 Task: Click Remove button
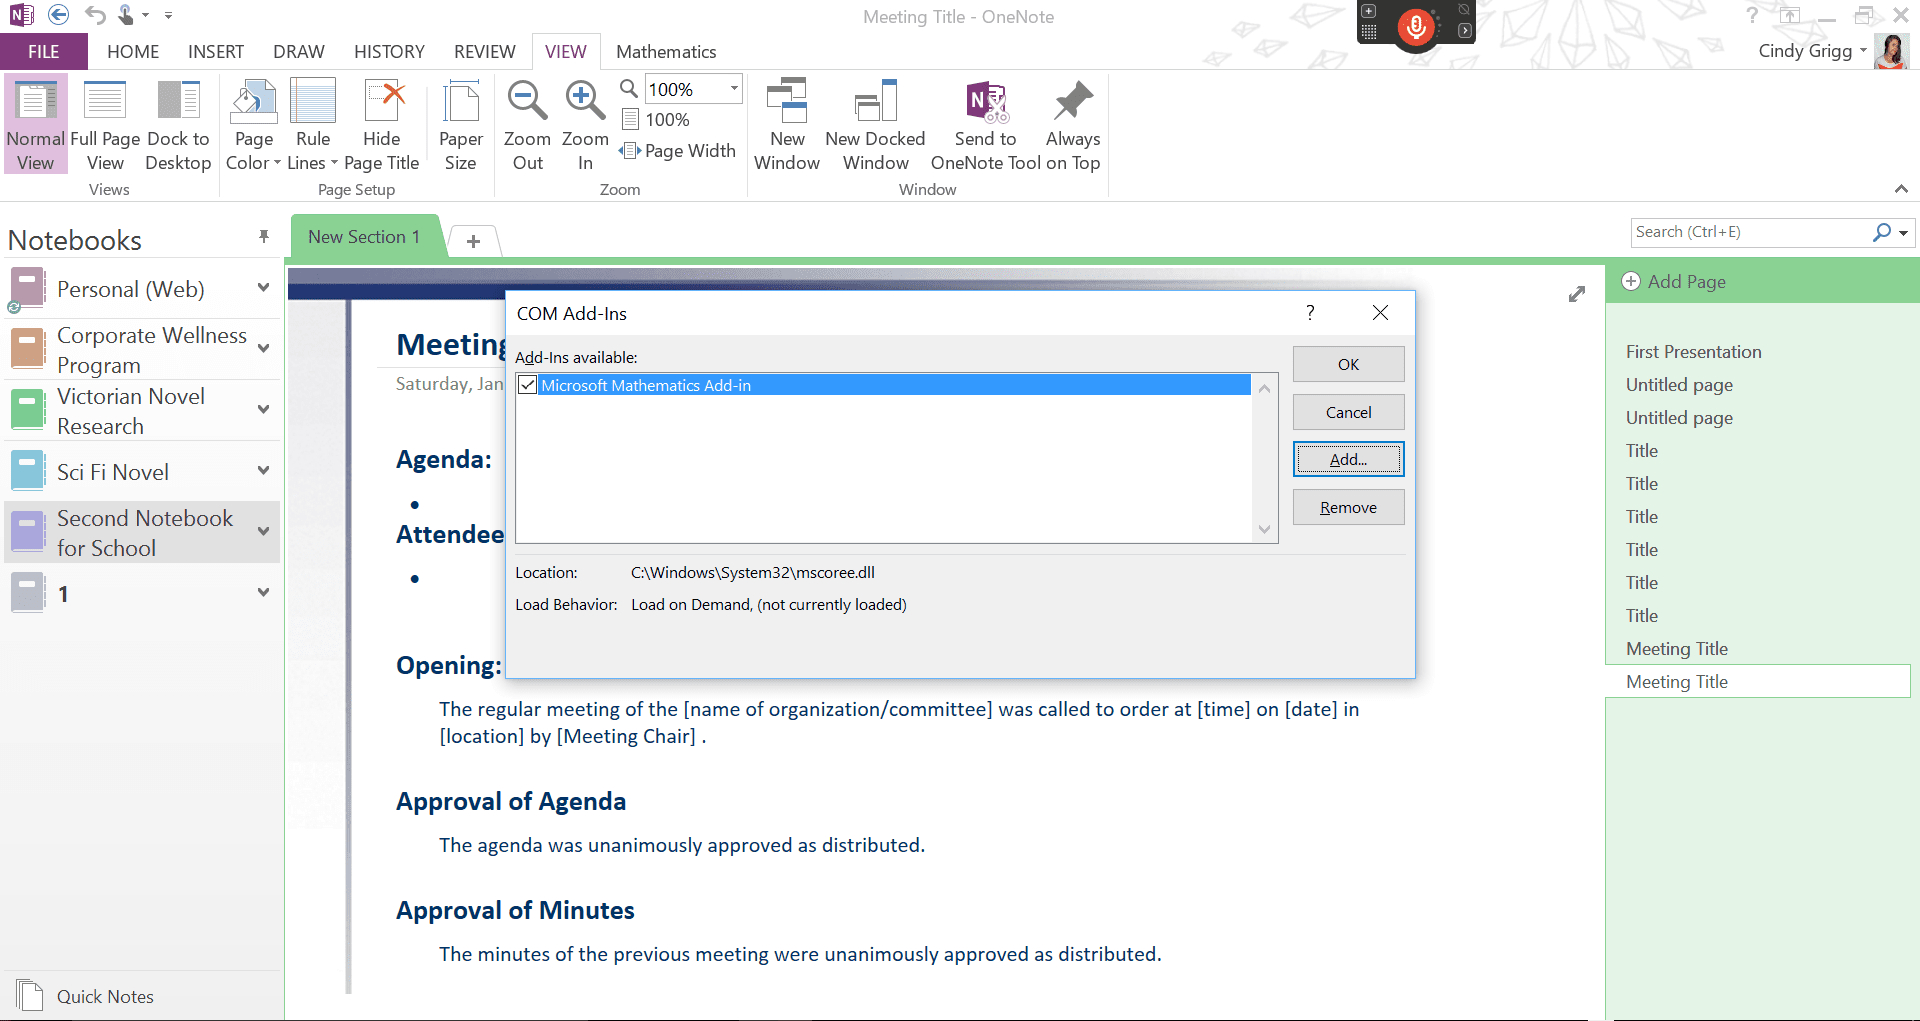click(x=1348, y=507)
